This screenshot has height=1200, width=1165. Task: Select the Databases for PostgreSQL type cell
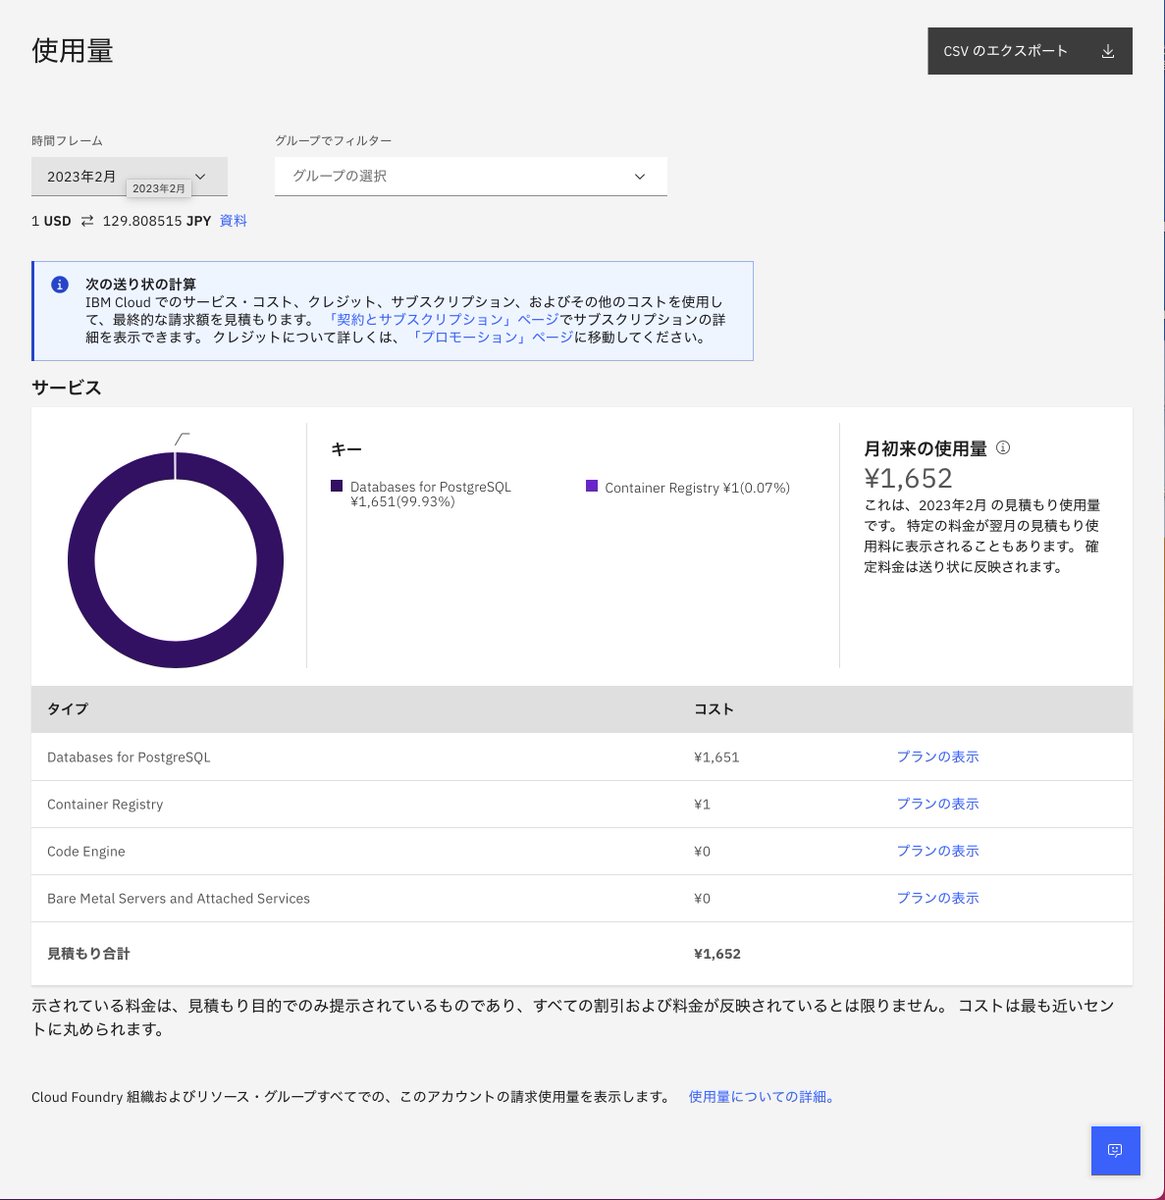(129, 757)
